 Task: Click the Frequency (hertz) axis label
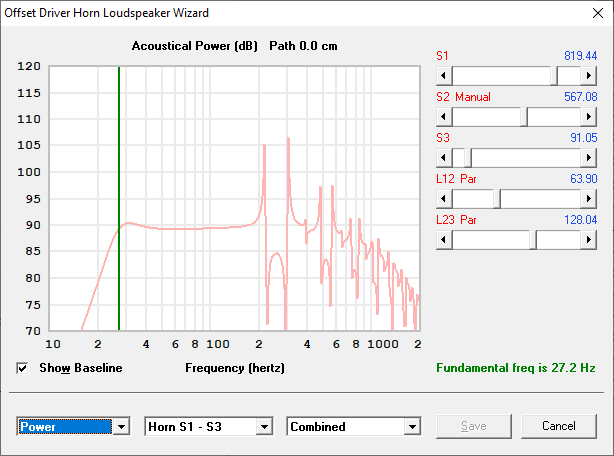point(235,368)
